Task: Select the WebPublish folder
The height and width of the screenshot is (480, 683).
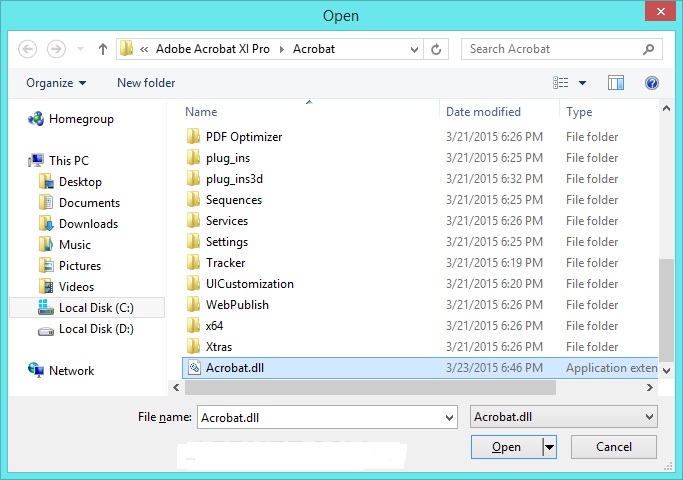Action: pyautogui.click(x=420, y=305)
